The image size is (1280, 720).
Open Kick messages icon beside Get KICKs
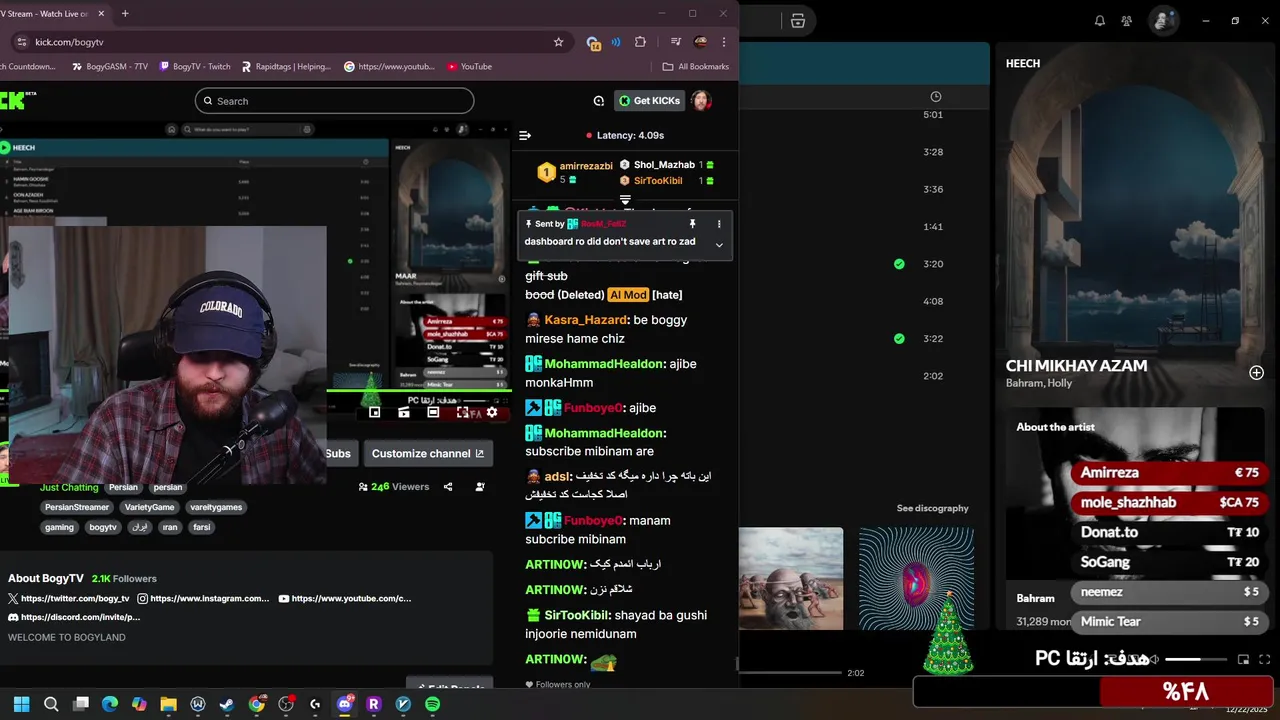[598, 101]
